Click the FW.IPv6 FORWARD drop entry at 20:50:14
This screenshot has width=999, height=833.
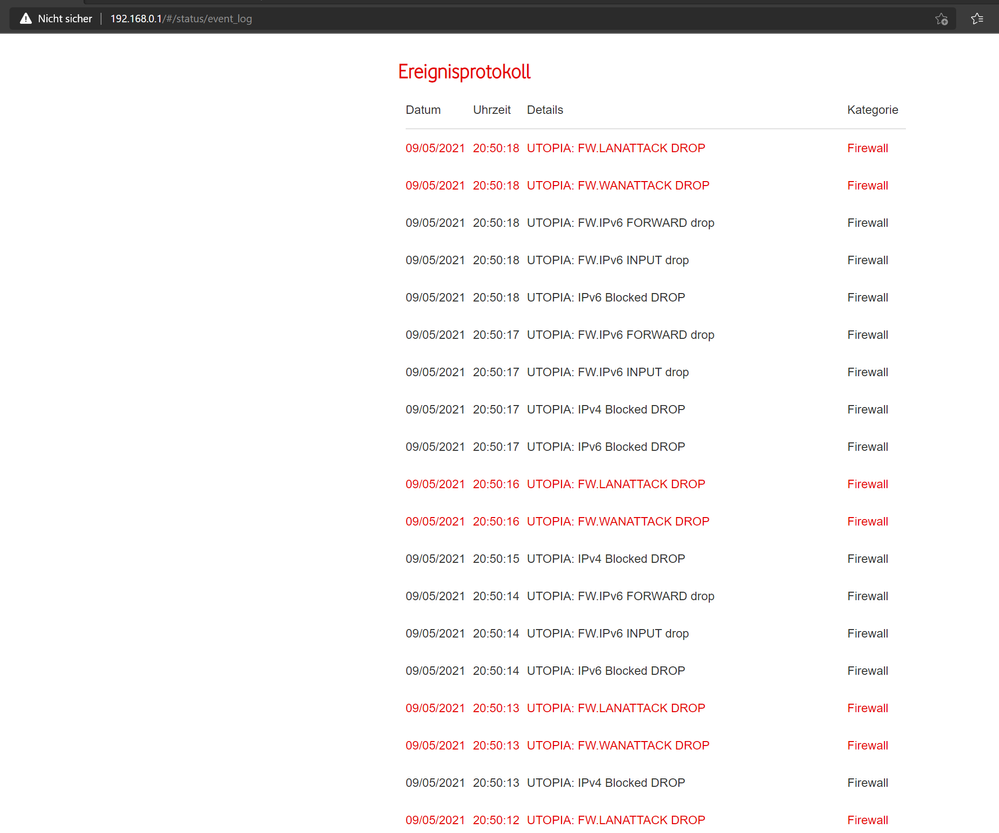621,595
